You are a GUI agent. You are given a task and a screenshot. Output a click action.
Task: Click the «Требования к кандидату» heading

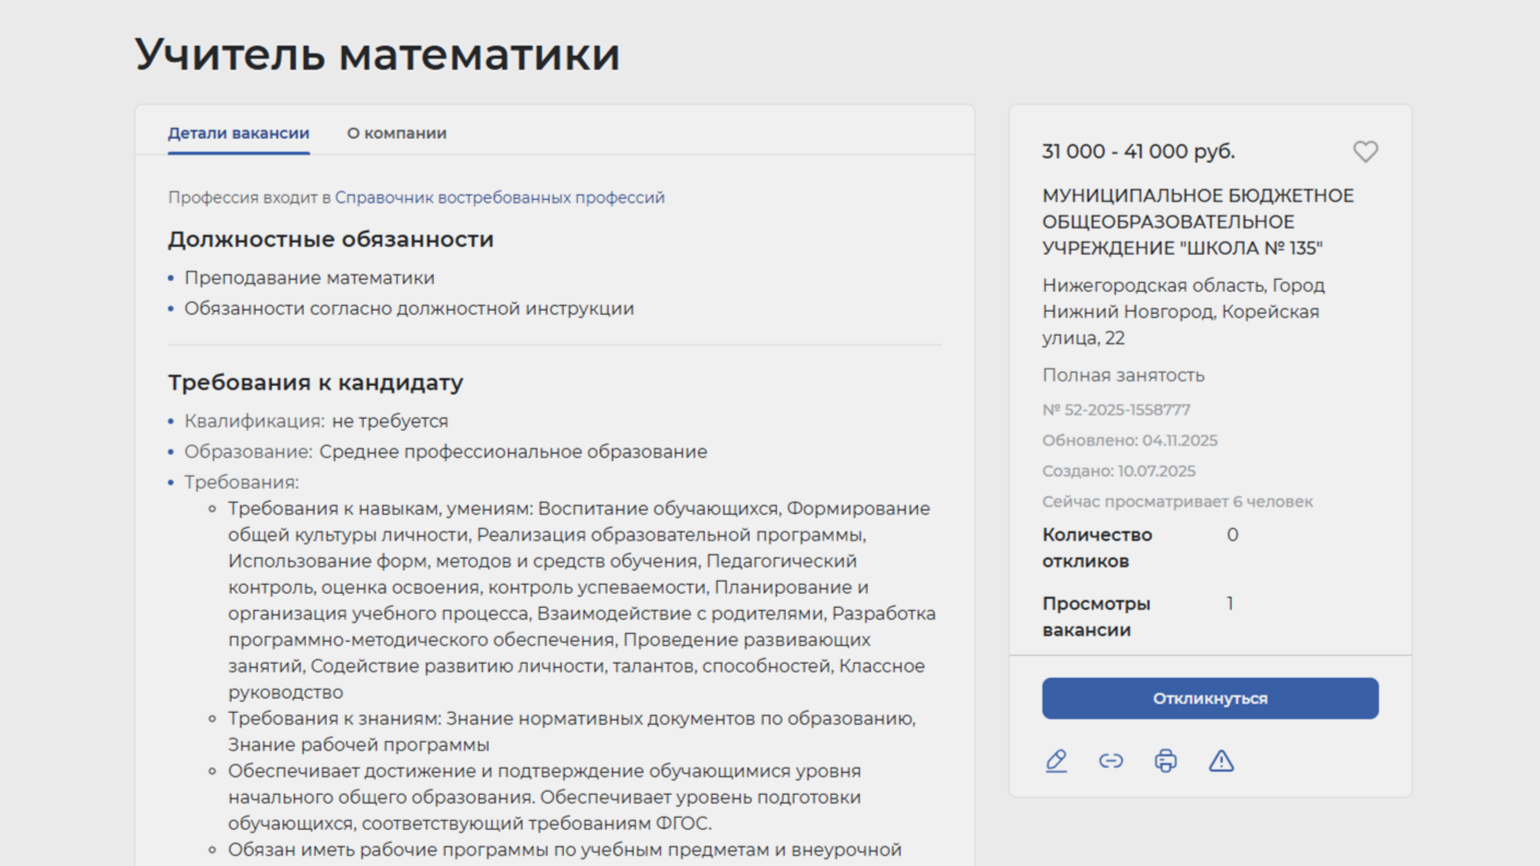(315, 383)
